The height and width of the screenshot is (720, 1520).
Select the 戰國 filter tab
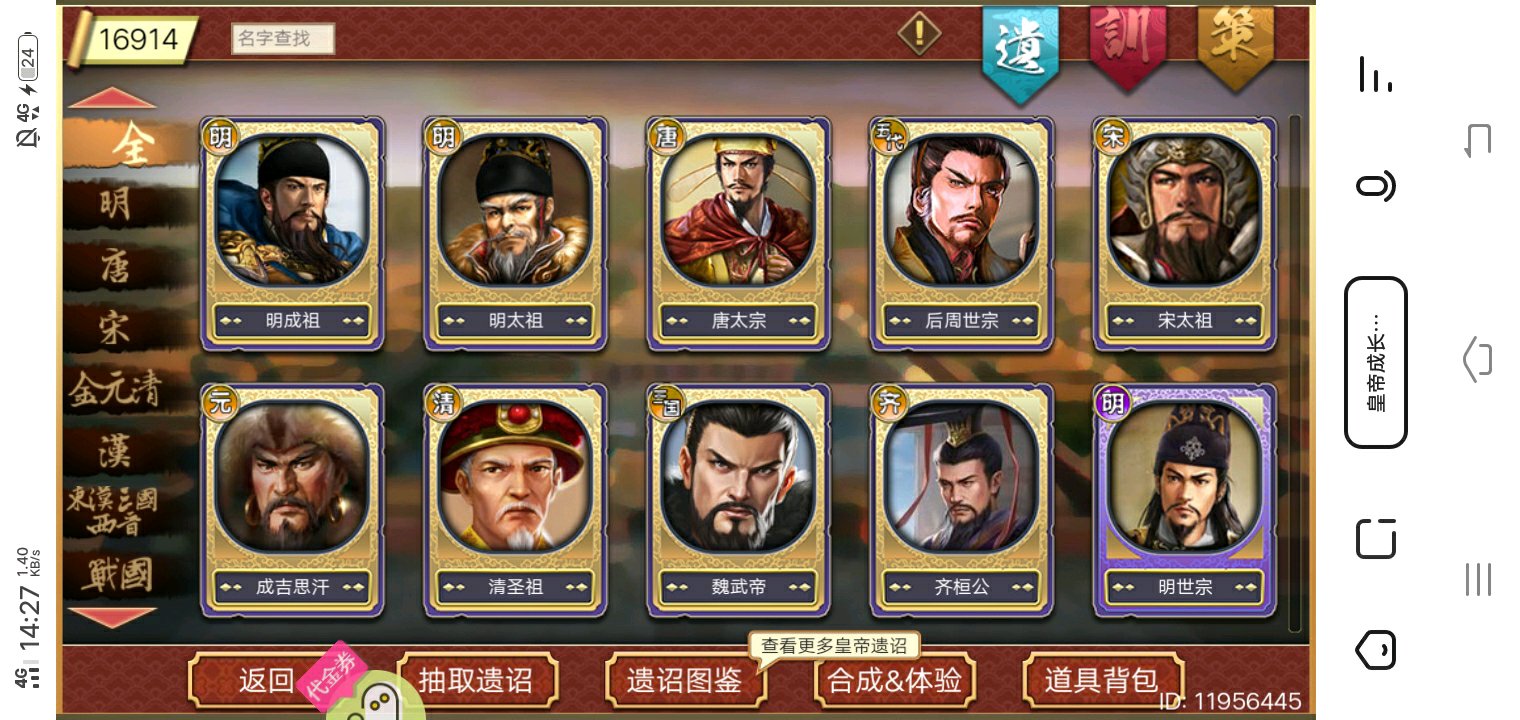pos(117,574)
